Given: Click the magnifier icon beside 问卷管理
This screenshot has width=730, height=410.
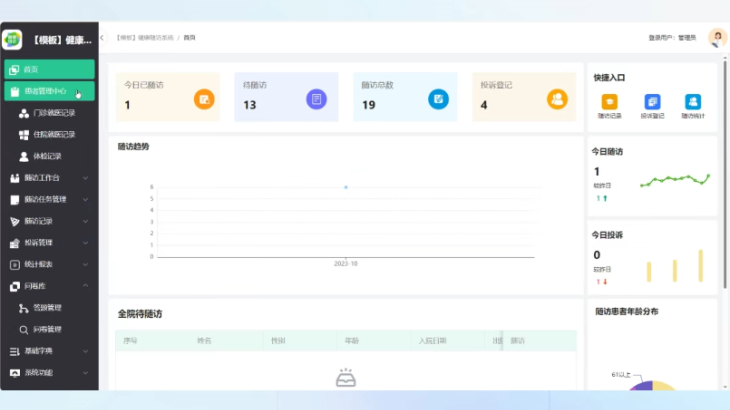Looking at the screenshot, I should [24, 329].
